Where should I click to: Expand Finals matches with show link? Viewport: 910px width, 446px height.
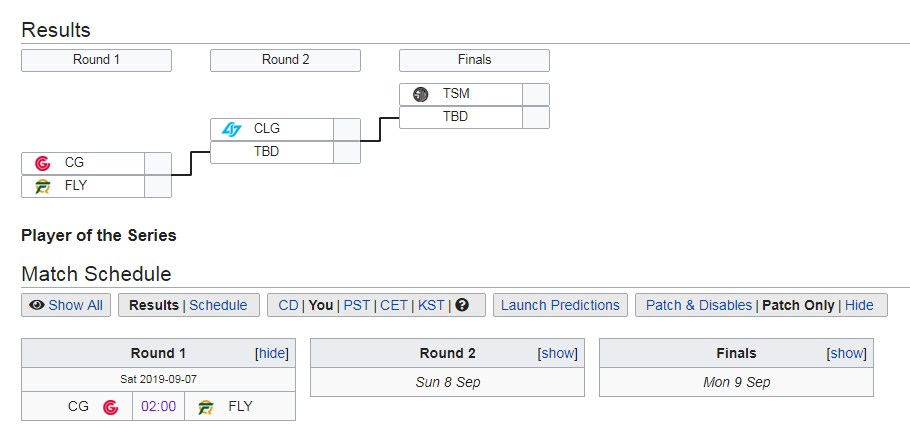point(847,354)
